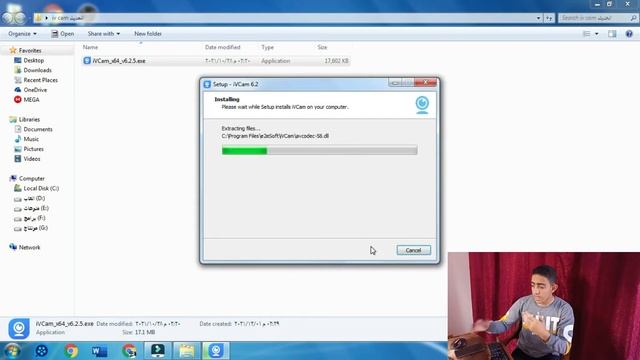Click the webcam overlay video
Viewport: 640px width, 360px height.
544,306
